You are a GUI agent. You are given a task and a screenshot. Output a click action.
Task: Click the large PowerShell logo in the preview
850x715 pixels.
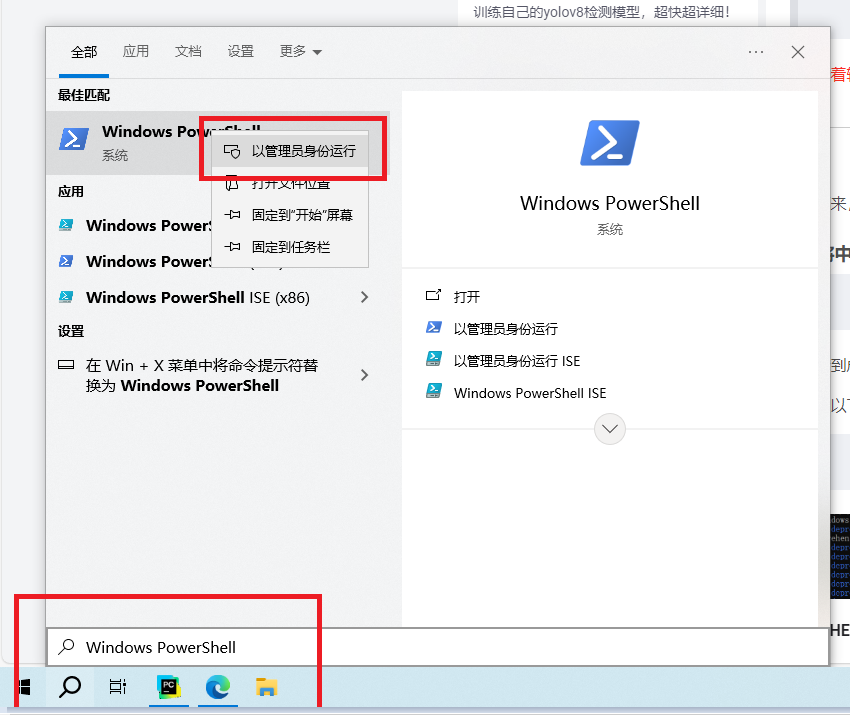coord(610,143)
